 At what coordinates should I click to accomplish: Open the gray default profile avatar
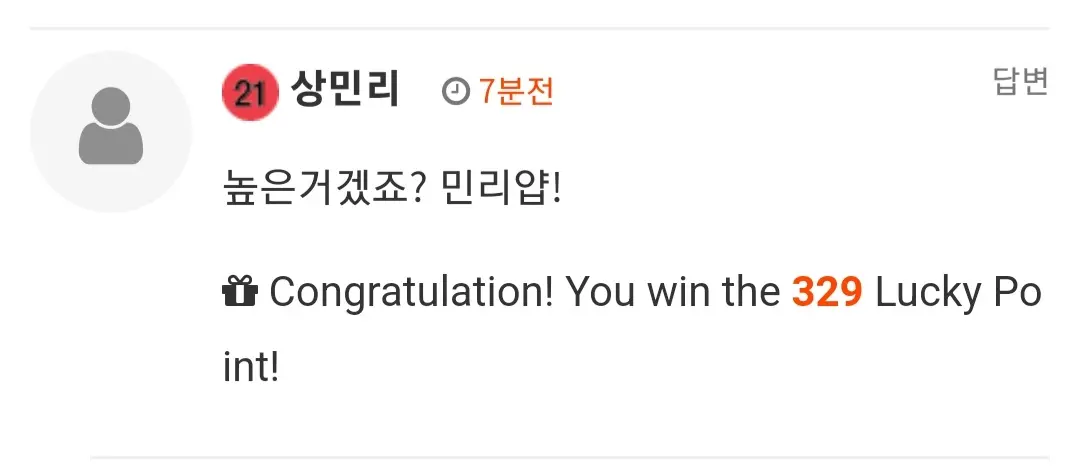111,131
